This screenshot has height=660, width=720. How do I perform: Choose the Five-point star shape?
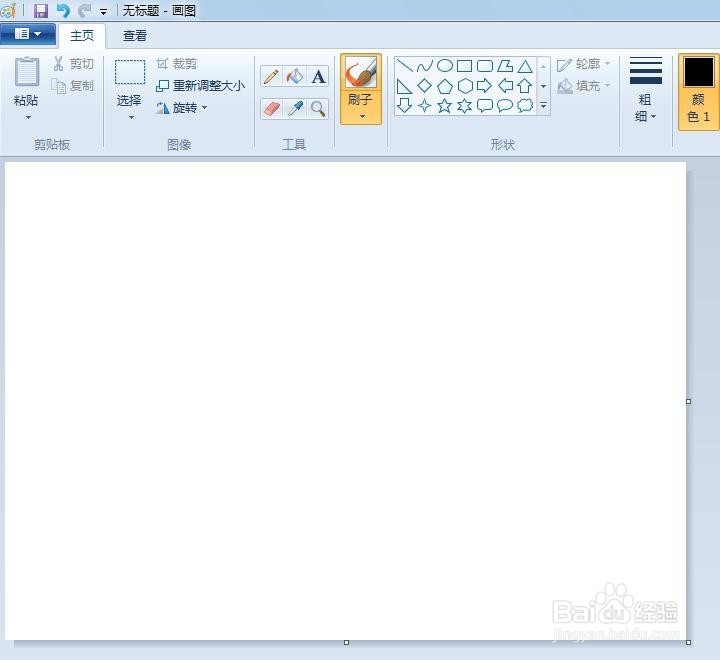(444, 106)
